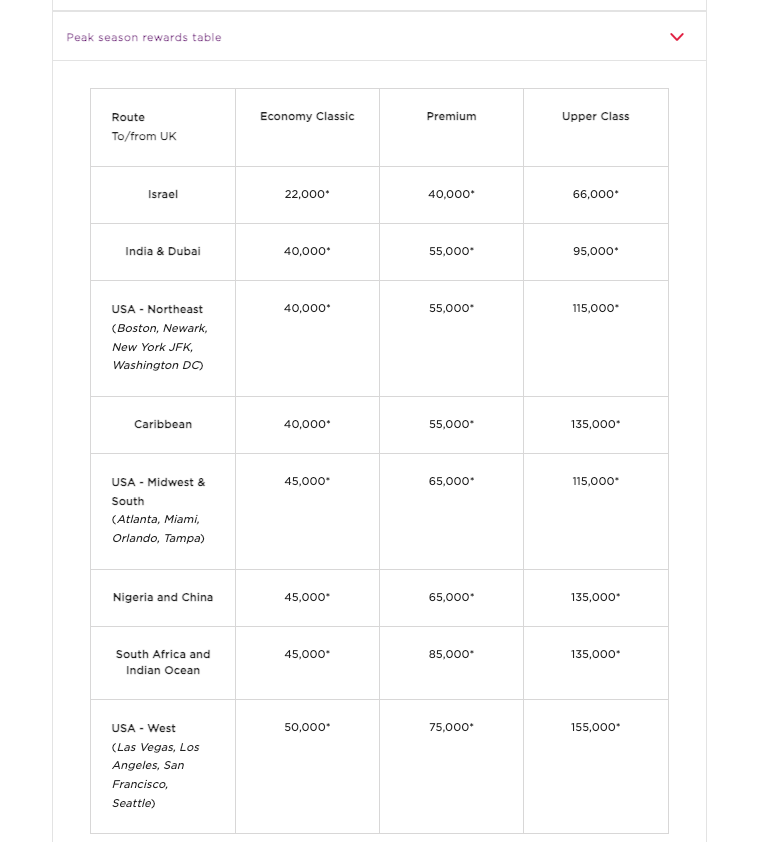
Task: Click the India & Dubai route label
Action: (x=163, y=251)
